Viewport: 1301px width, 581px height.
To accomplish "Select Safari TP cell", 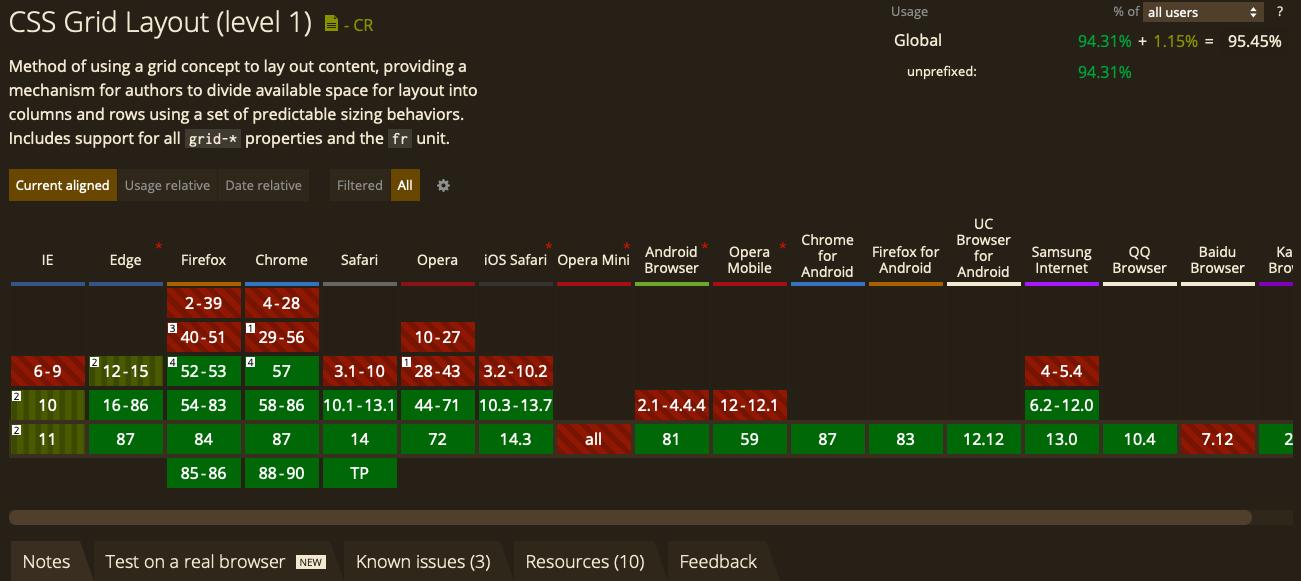I will pyautogui.click(x=360, y=473).
